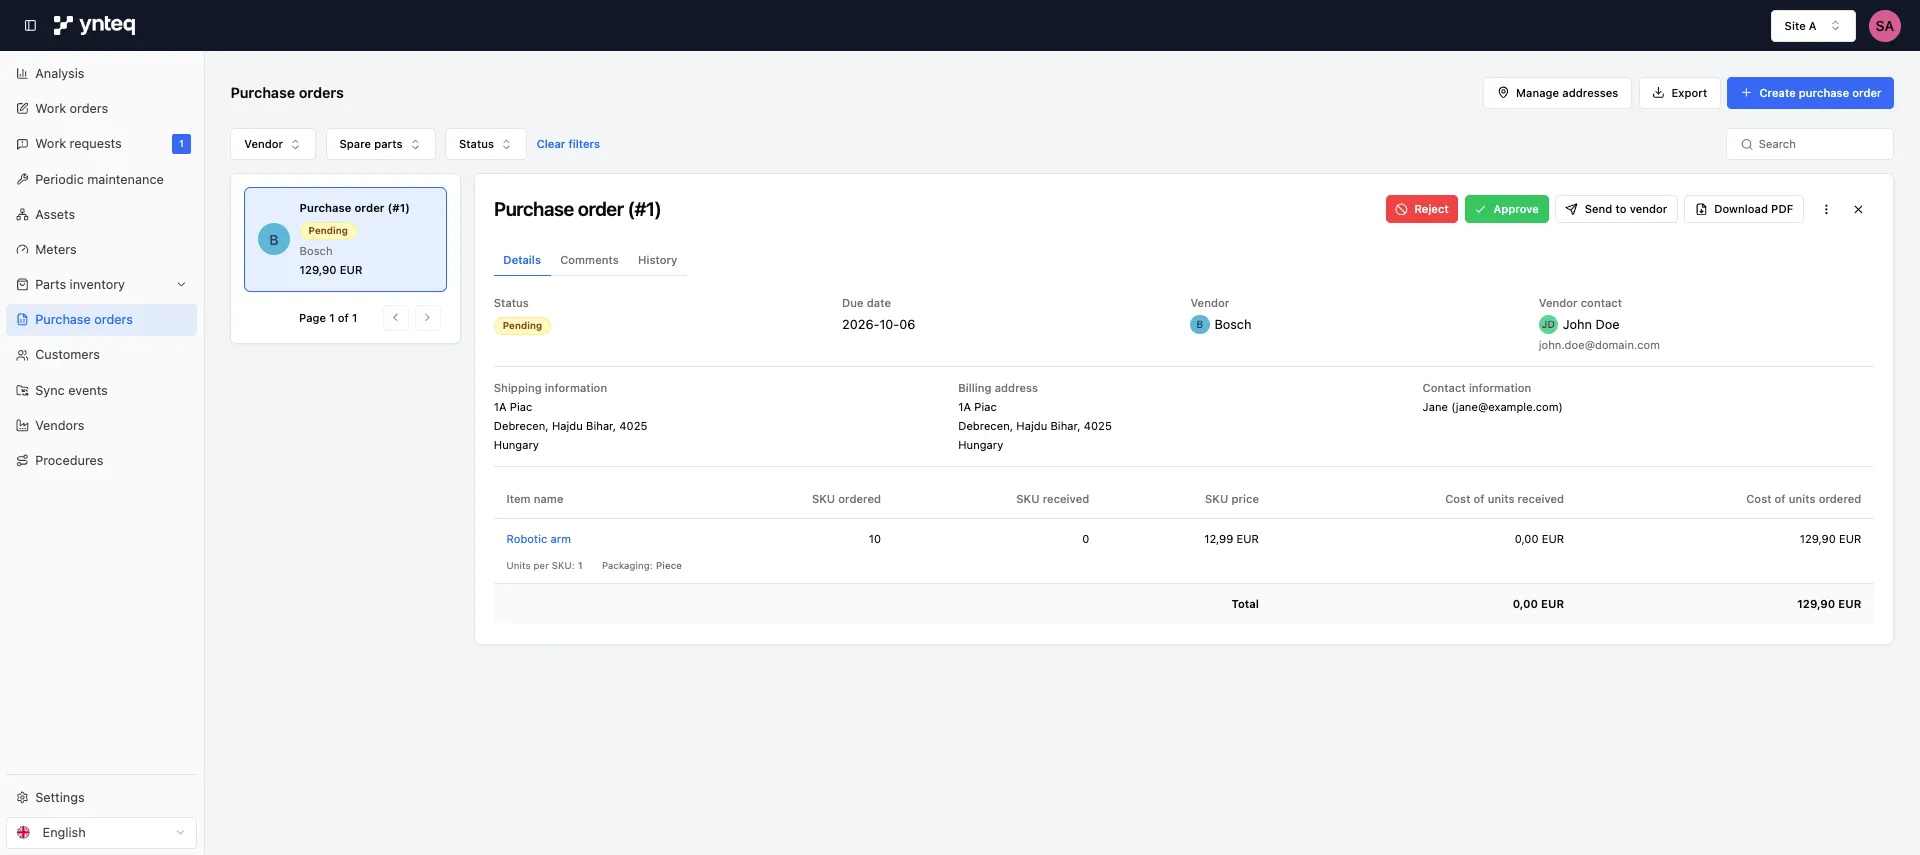
Task: Download the purchase order PDF
Action: pyautogui.click(x=1744, y=209)
